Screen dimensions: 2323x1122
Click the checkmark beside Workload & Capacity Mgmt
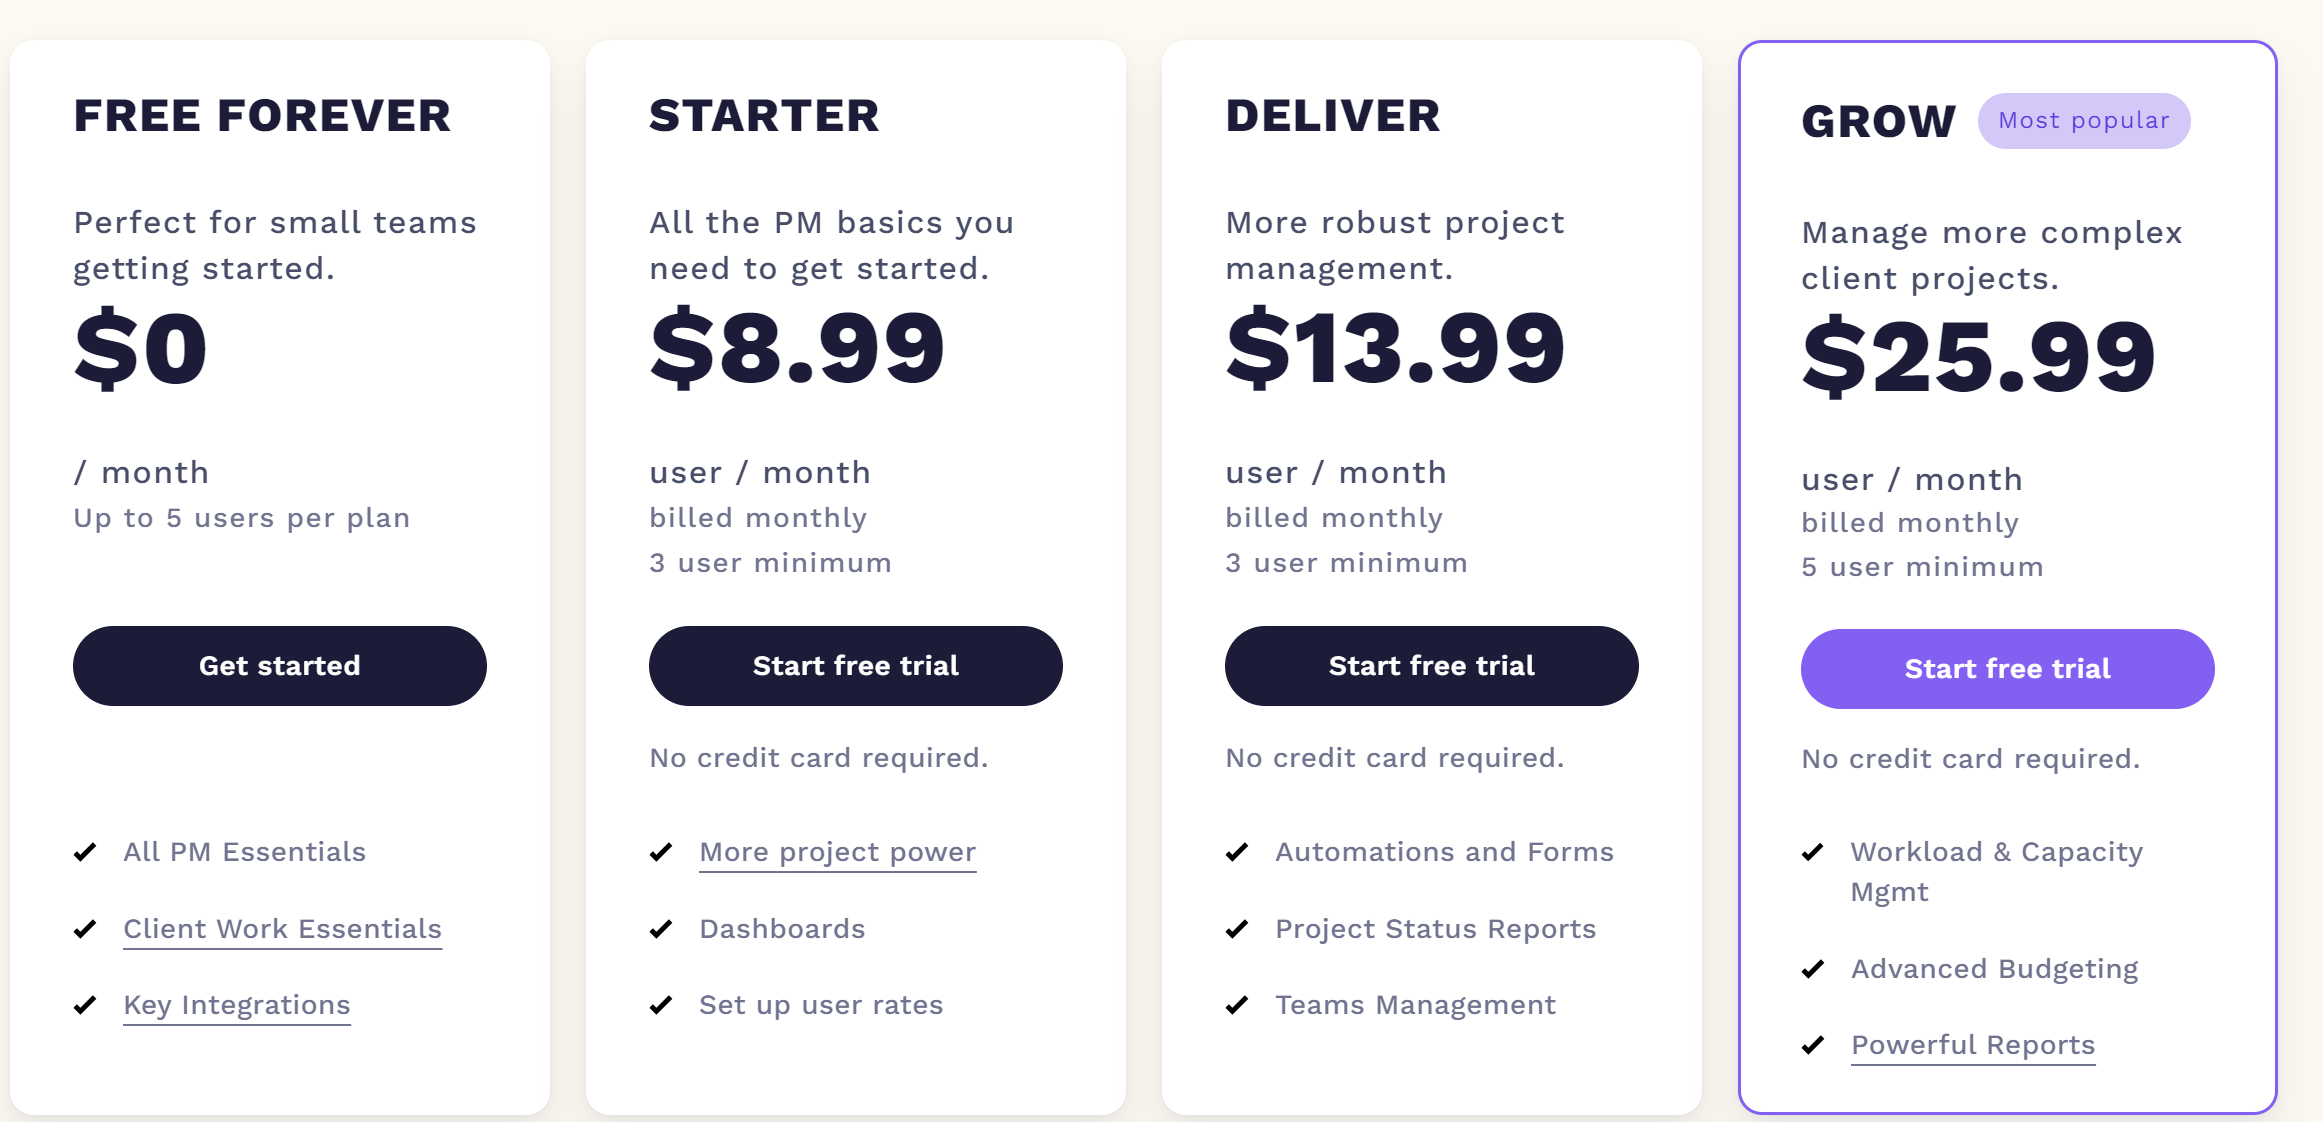(1813, 853)
